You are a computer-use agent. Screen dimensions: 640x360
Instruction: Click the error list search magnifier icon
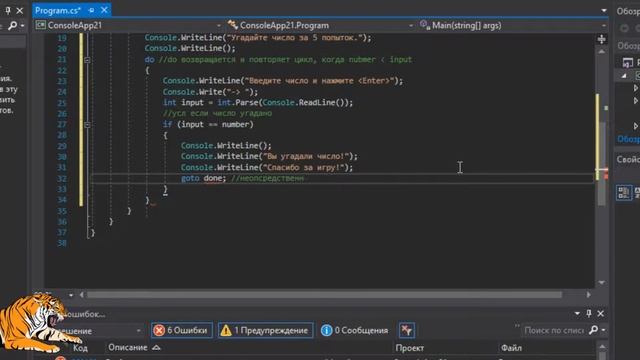point(593,330)
